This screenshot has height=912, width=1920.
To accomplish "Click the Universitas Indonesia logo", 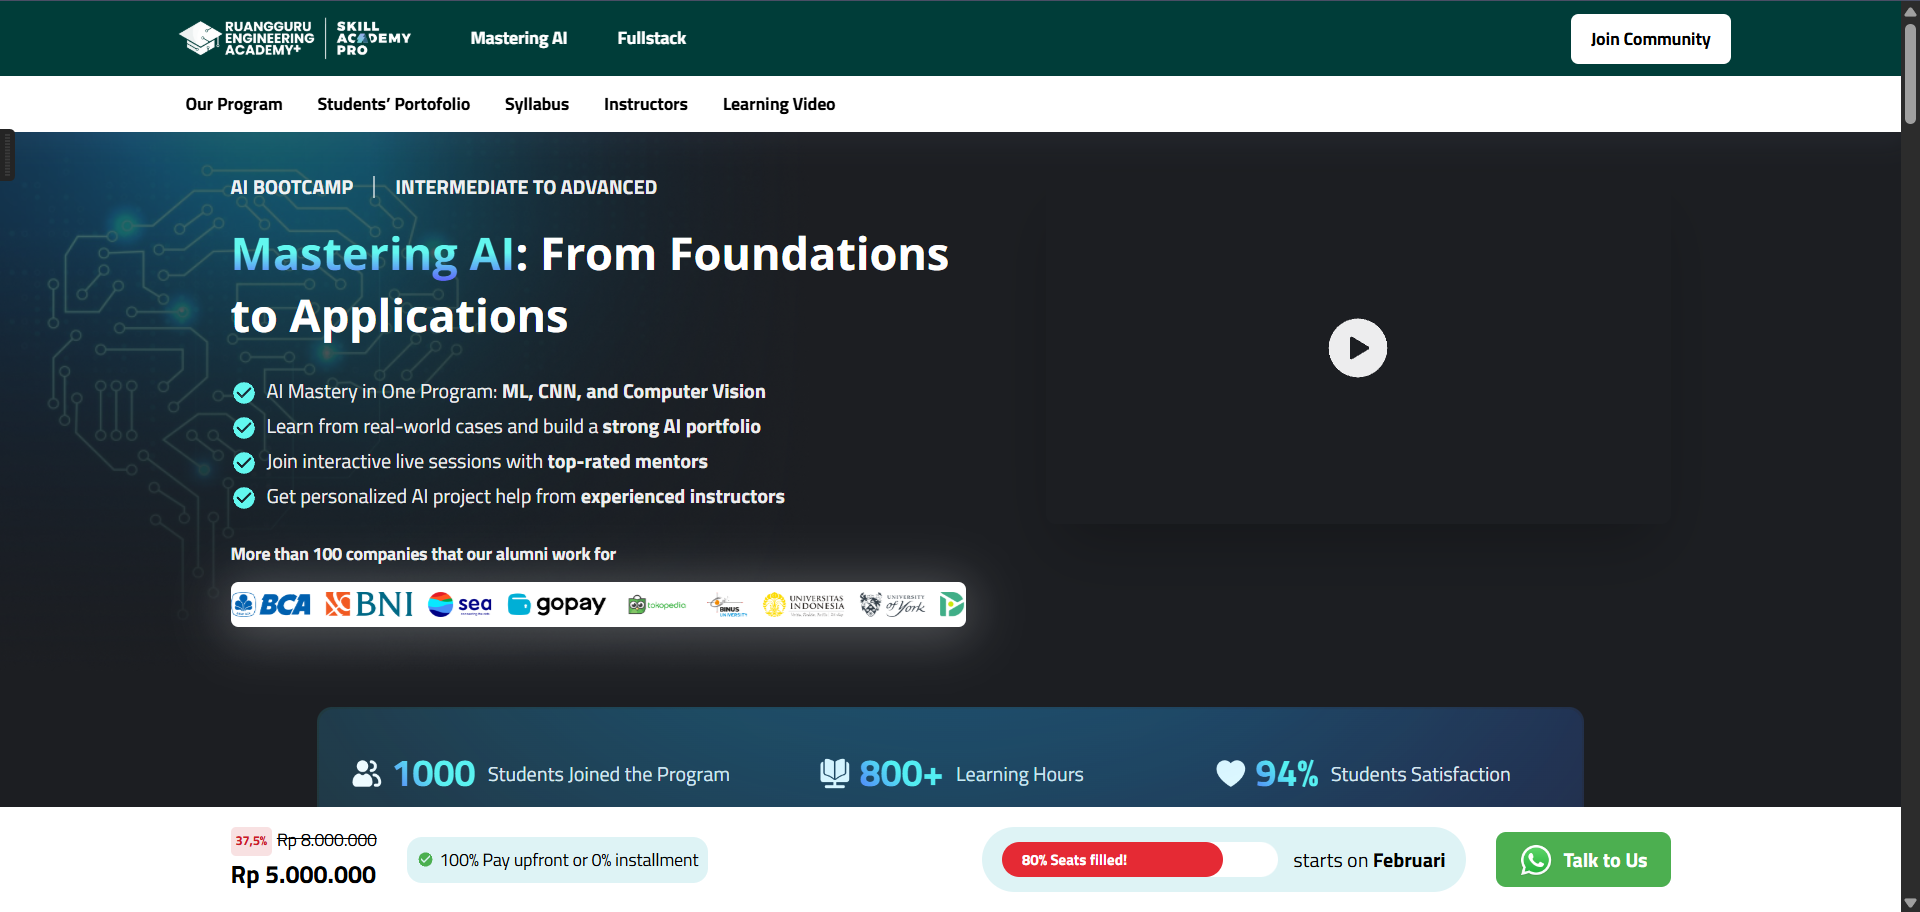I will [804, 604].
